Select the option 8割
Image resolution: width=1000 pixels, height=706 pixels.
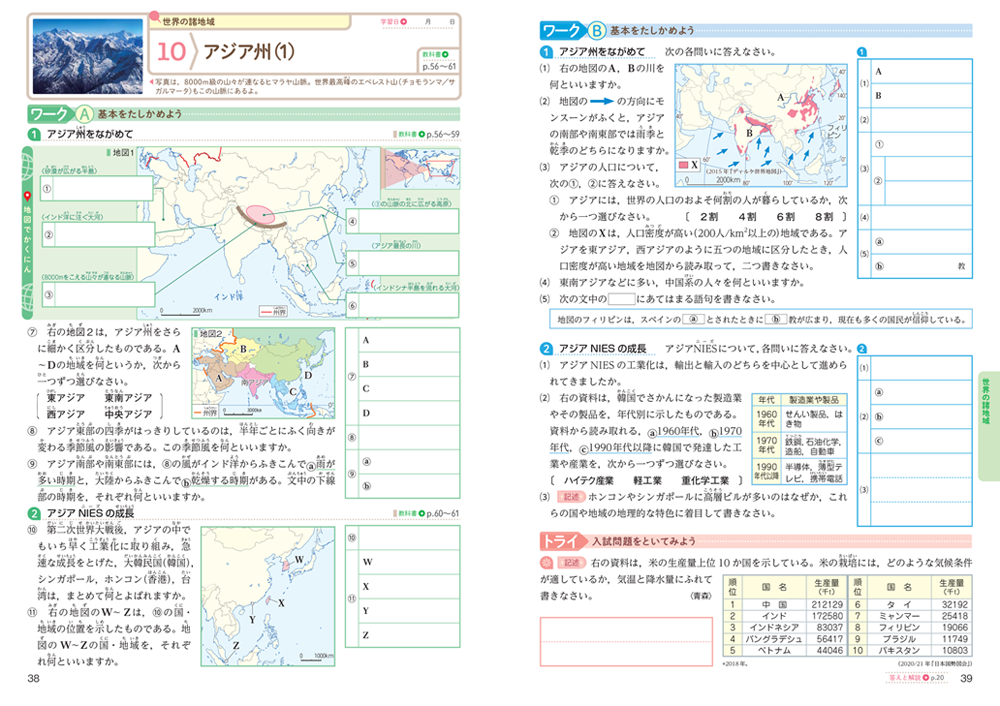click(824, 217)
